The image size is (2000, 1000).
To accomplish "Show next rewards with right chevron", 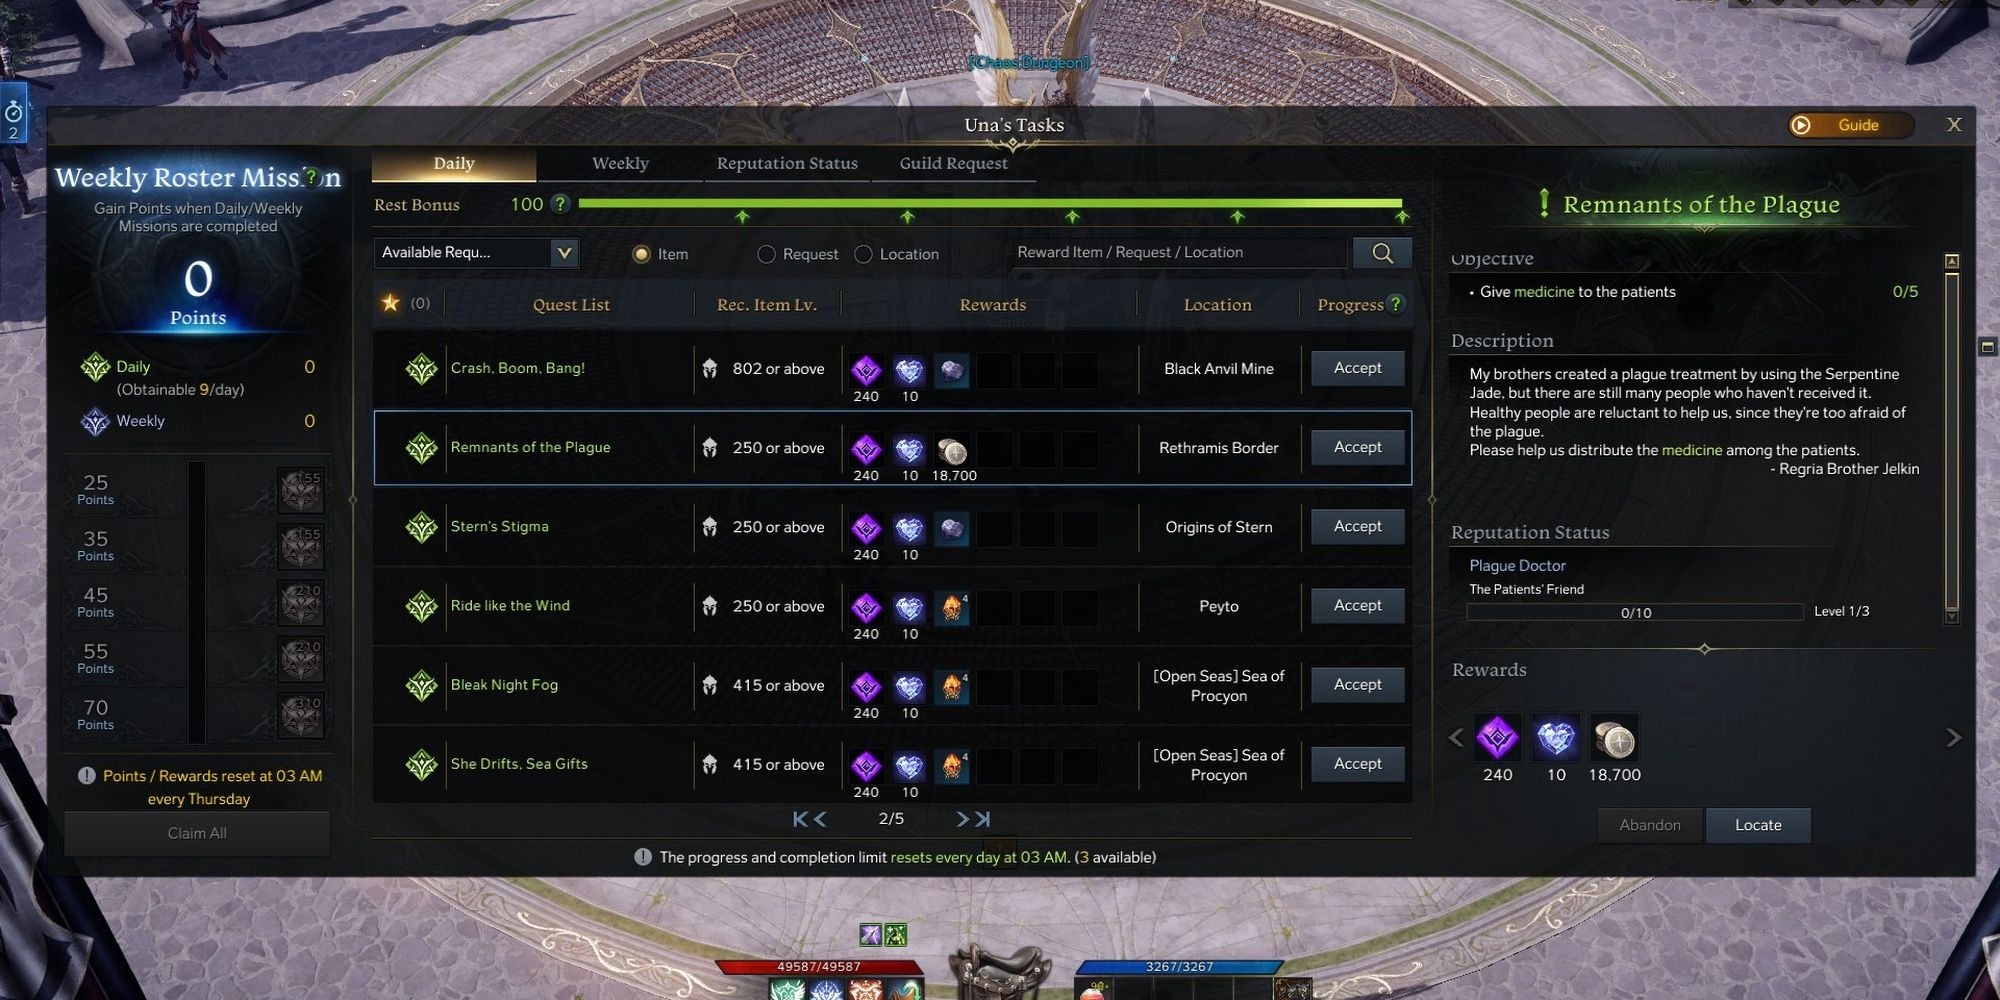I will pyautogui.click(x=1953, y=738).
